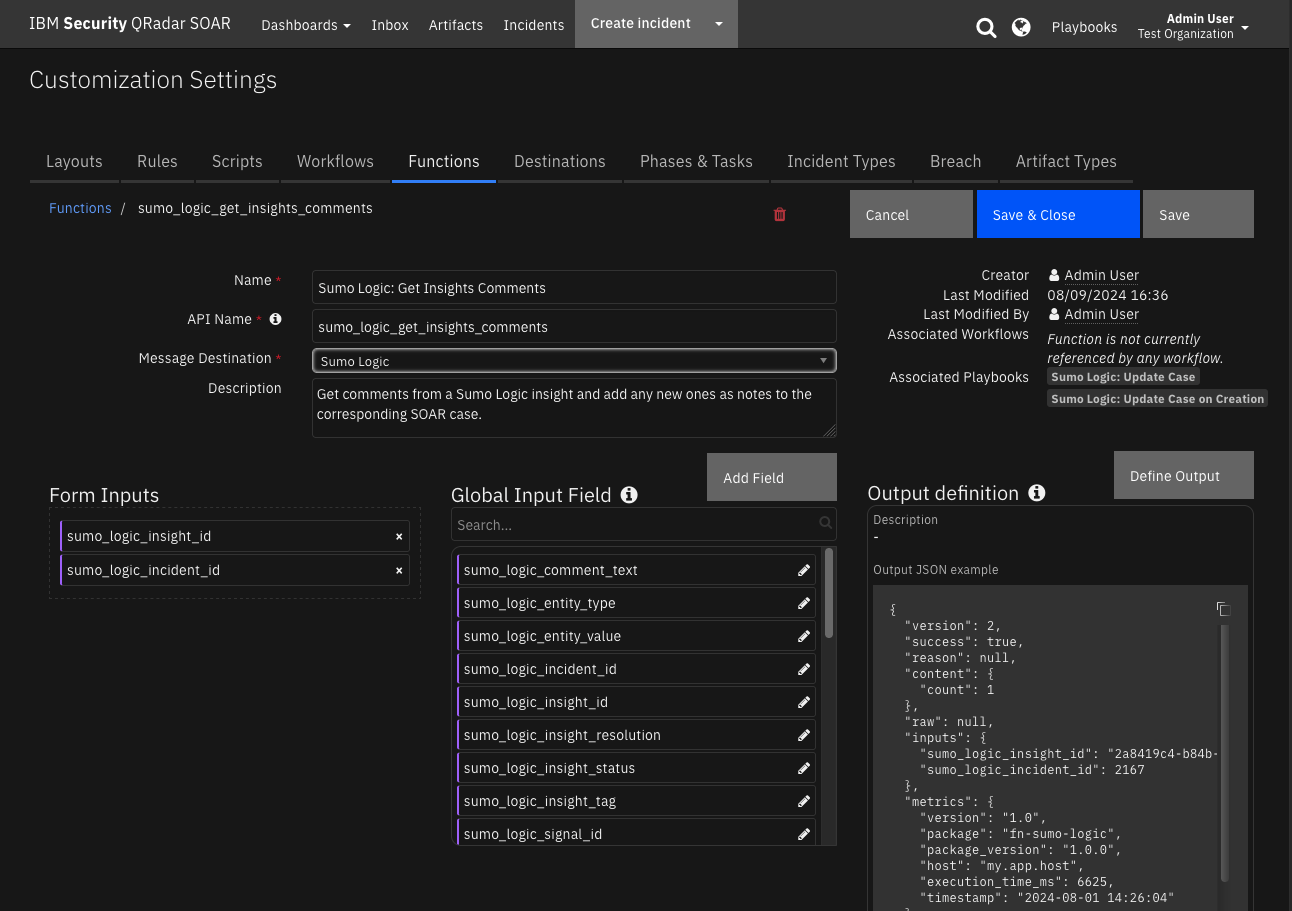Open Sumo Logic: Update Case playbook tag

pyautogui.click(x=1123, y=377)
